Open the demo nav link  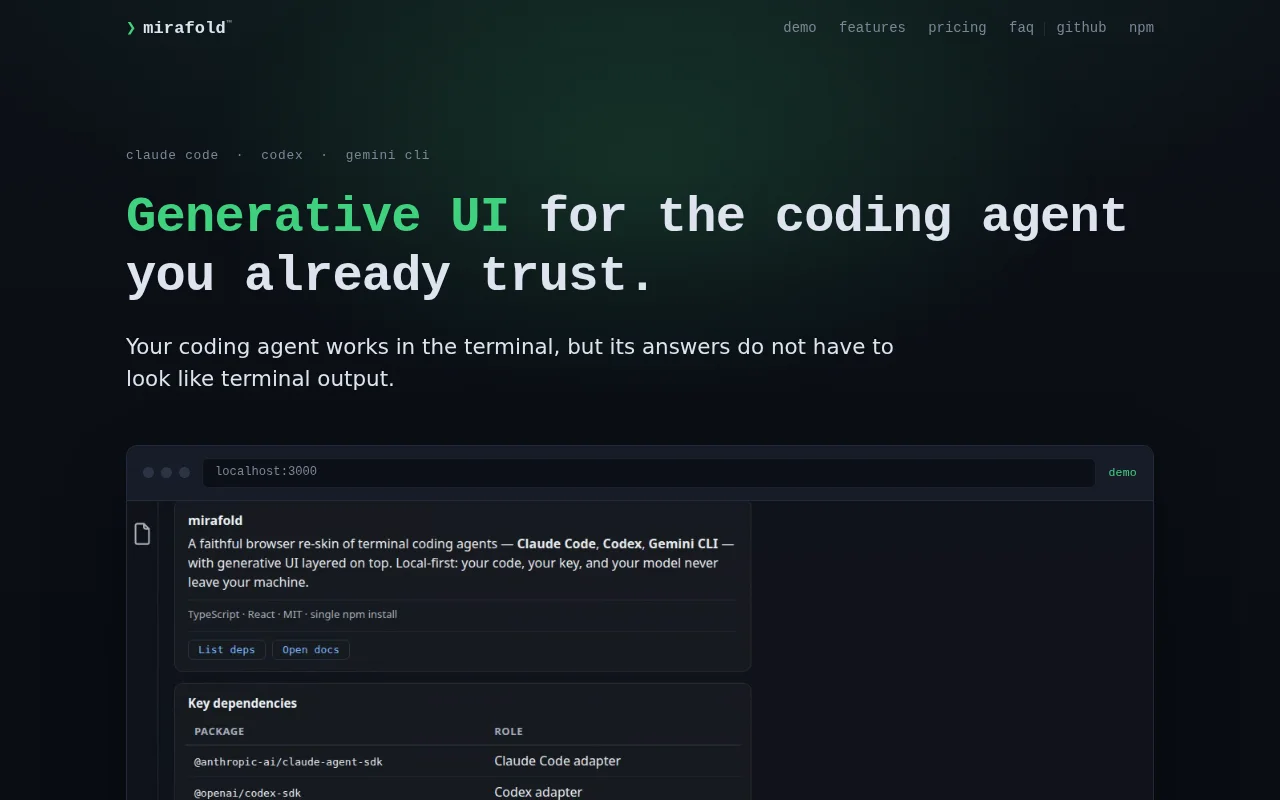800,28
